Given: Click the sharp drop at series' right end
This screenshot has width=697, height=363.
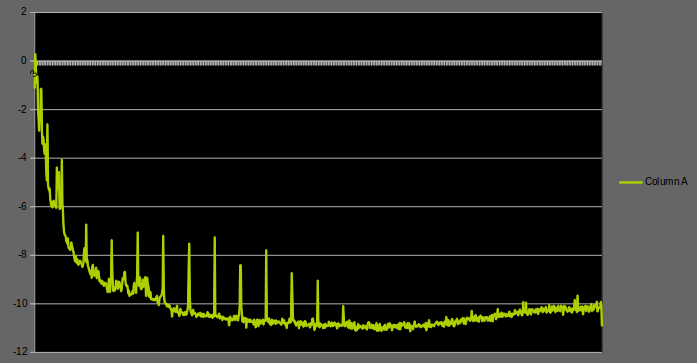Looking at the screenshot, I should pyautogui.click(x=601, y=315).
